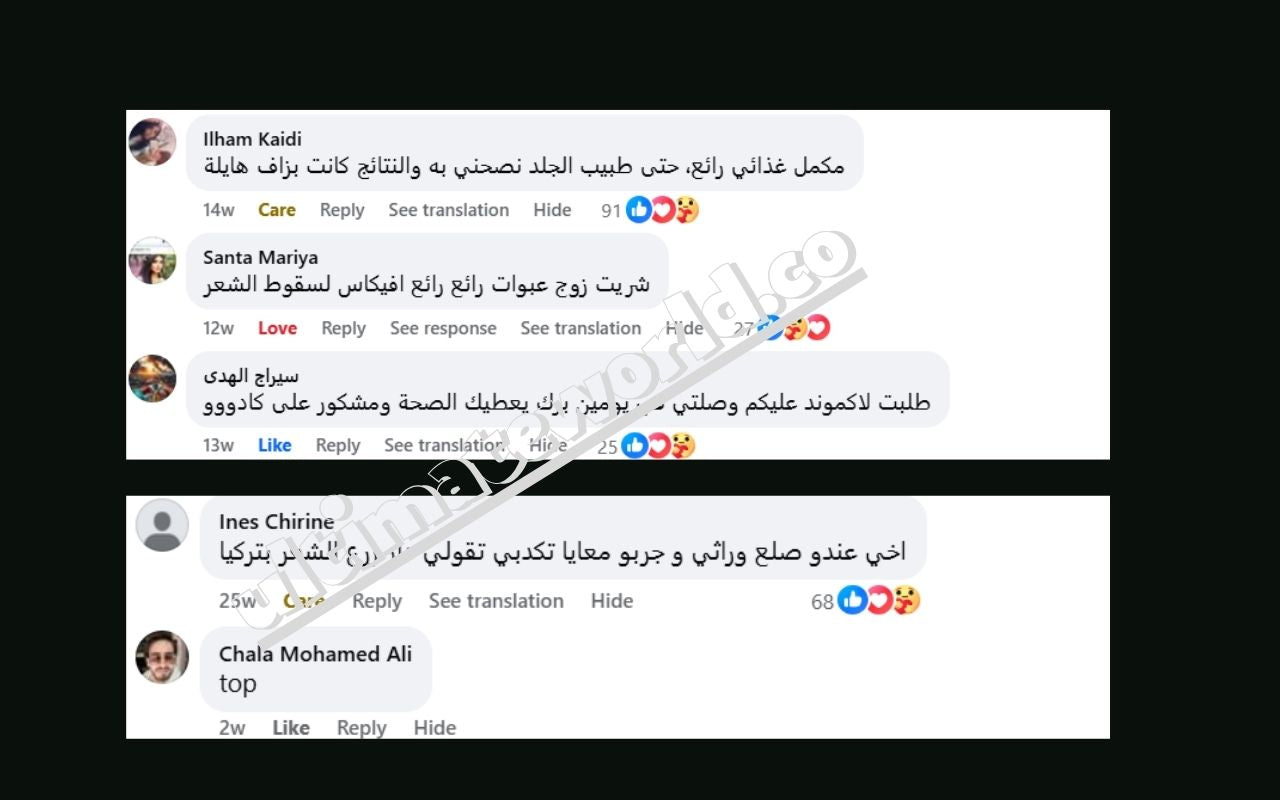Toggle Care reaction under Ilham Kaidi's comment
Screen dimensions: 1280x800
pos(277,210)
